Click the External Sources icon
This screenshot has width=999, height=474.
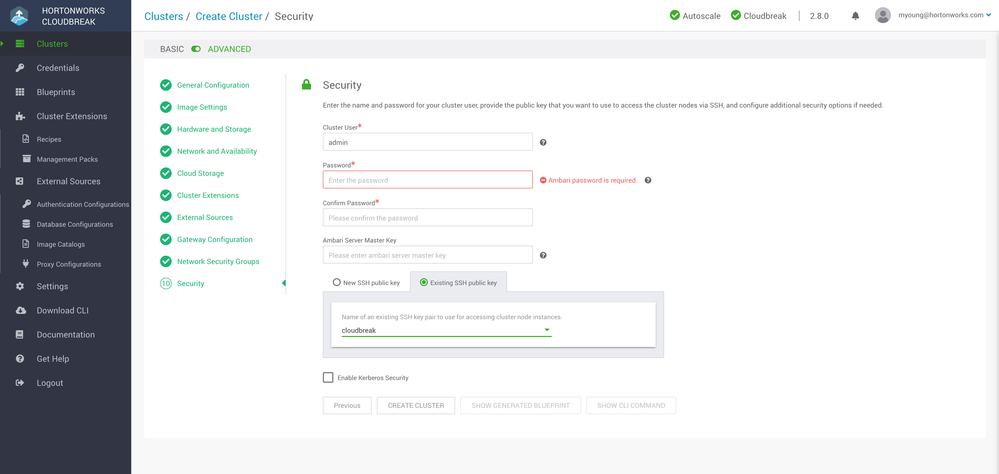click(20, 182)
